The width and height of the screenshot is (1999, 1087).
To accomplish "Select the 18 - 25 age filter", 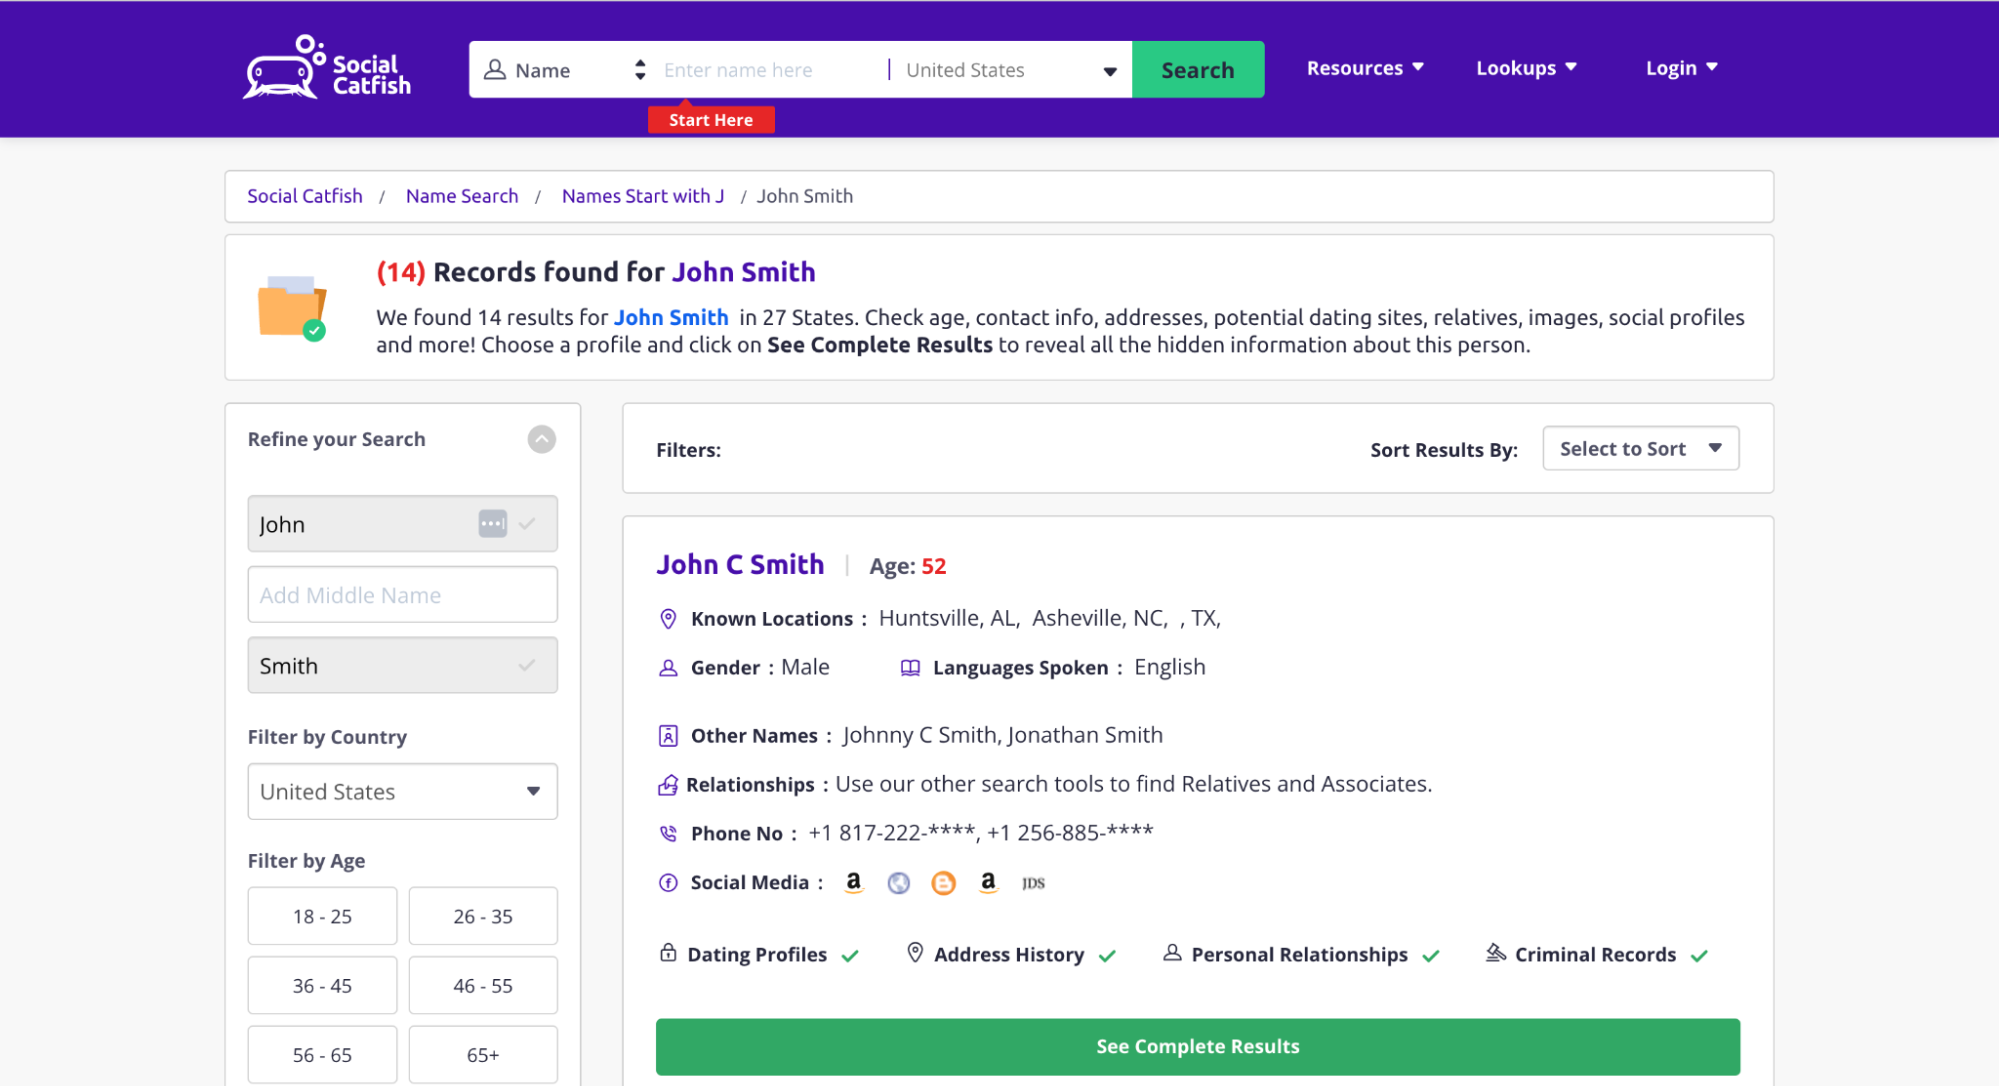I will (322, 916).
